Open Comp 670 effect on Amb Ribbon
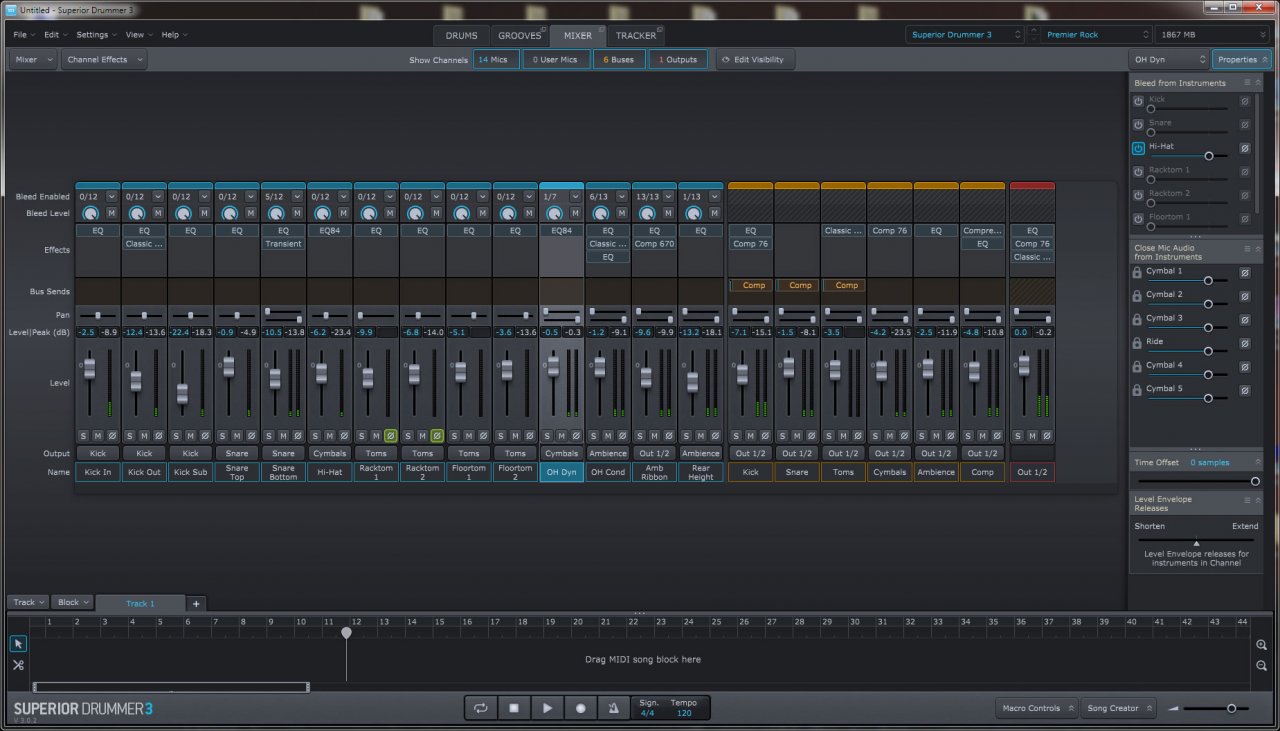 coord(654,244)
